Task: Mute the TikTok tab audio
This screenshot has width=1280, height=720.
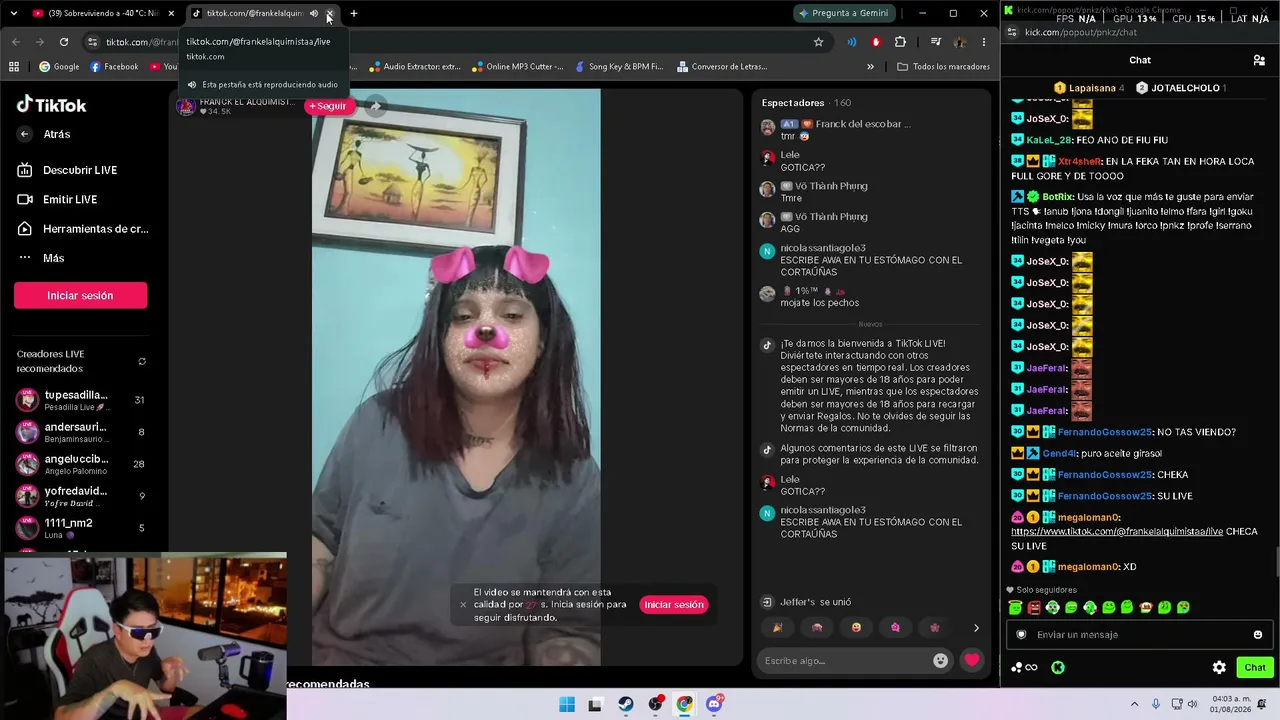Action: pos(313,14)
